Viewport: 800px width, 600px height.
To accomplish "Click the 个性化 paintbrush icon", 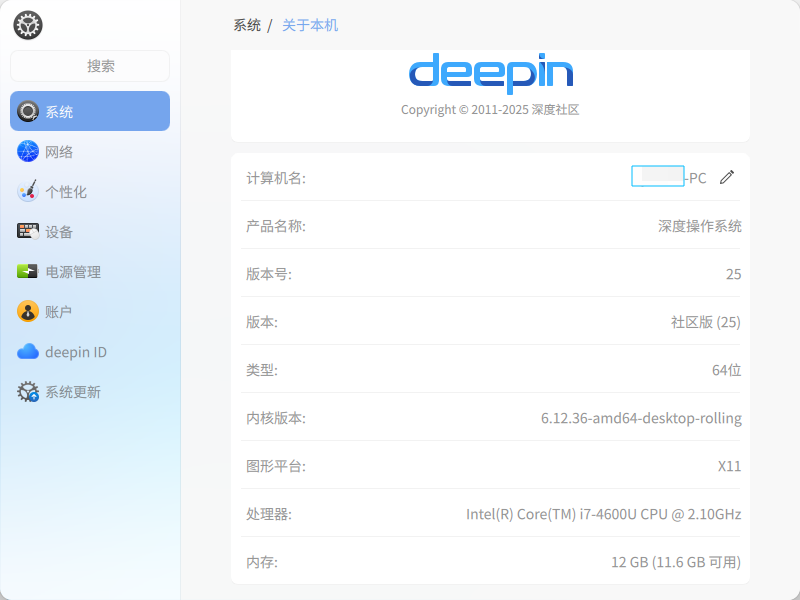I will pyautogui.click(x=28, y=191).
